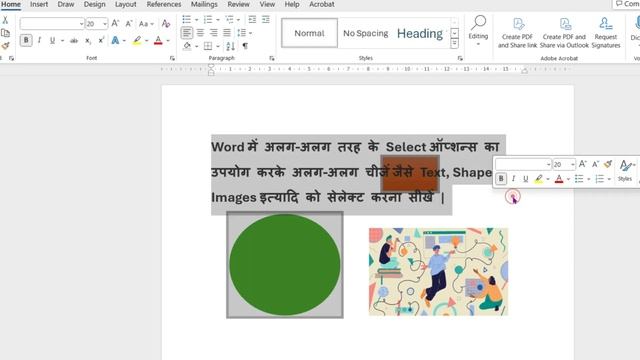
Task: Apply the Heading style
Action: click(x=420, y=33)
